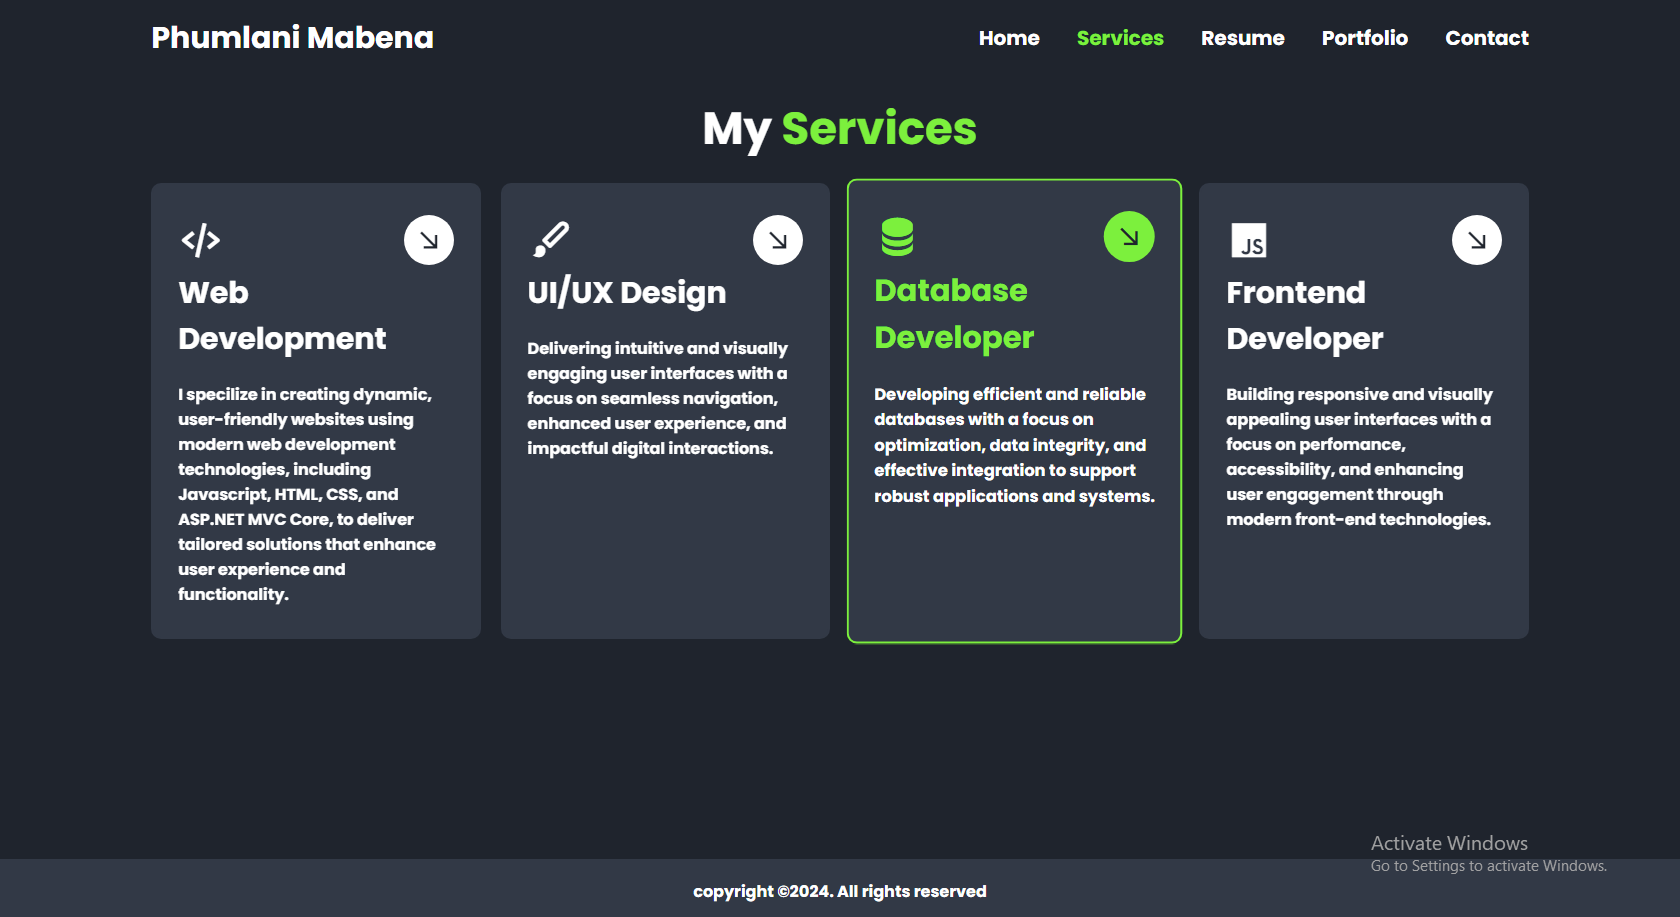The image size is (1680, 917).
Task: Select the 'UI/UX Design' card title
Action: [627, 293]
